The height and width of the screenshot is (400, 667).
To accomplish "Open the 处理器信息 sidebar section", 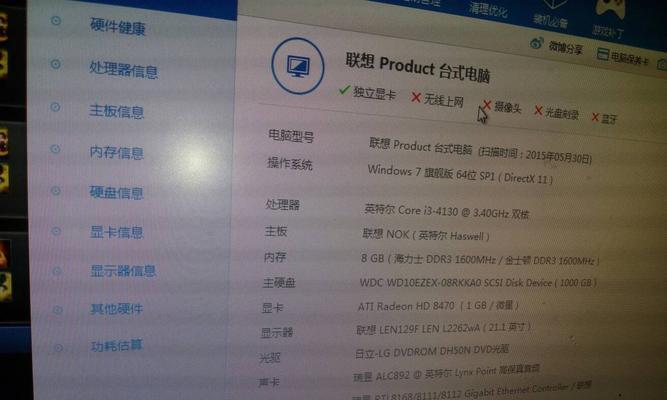I will [123, 70].
